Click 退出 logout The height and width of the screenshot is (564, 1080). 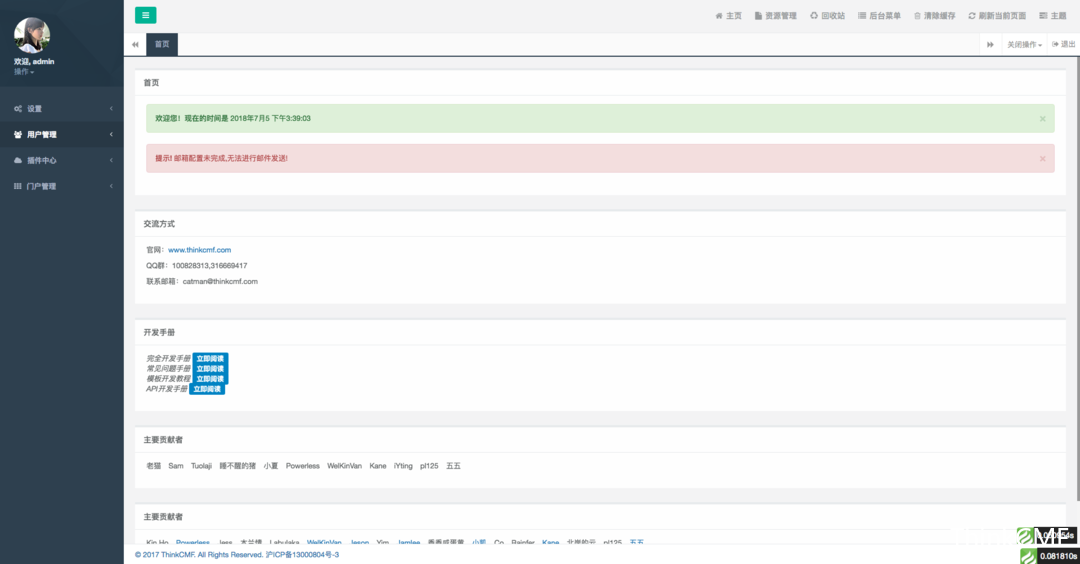(x=1064, y=44)
